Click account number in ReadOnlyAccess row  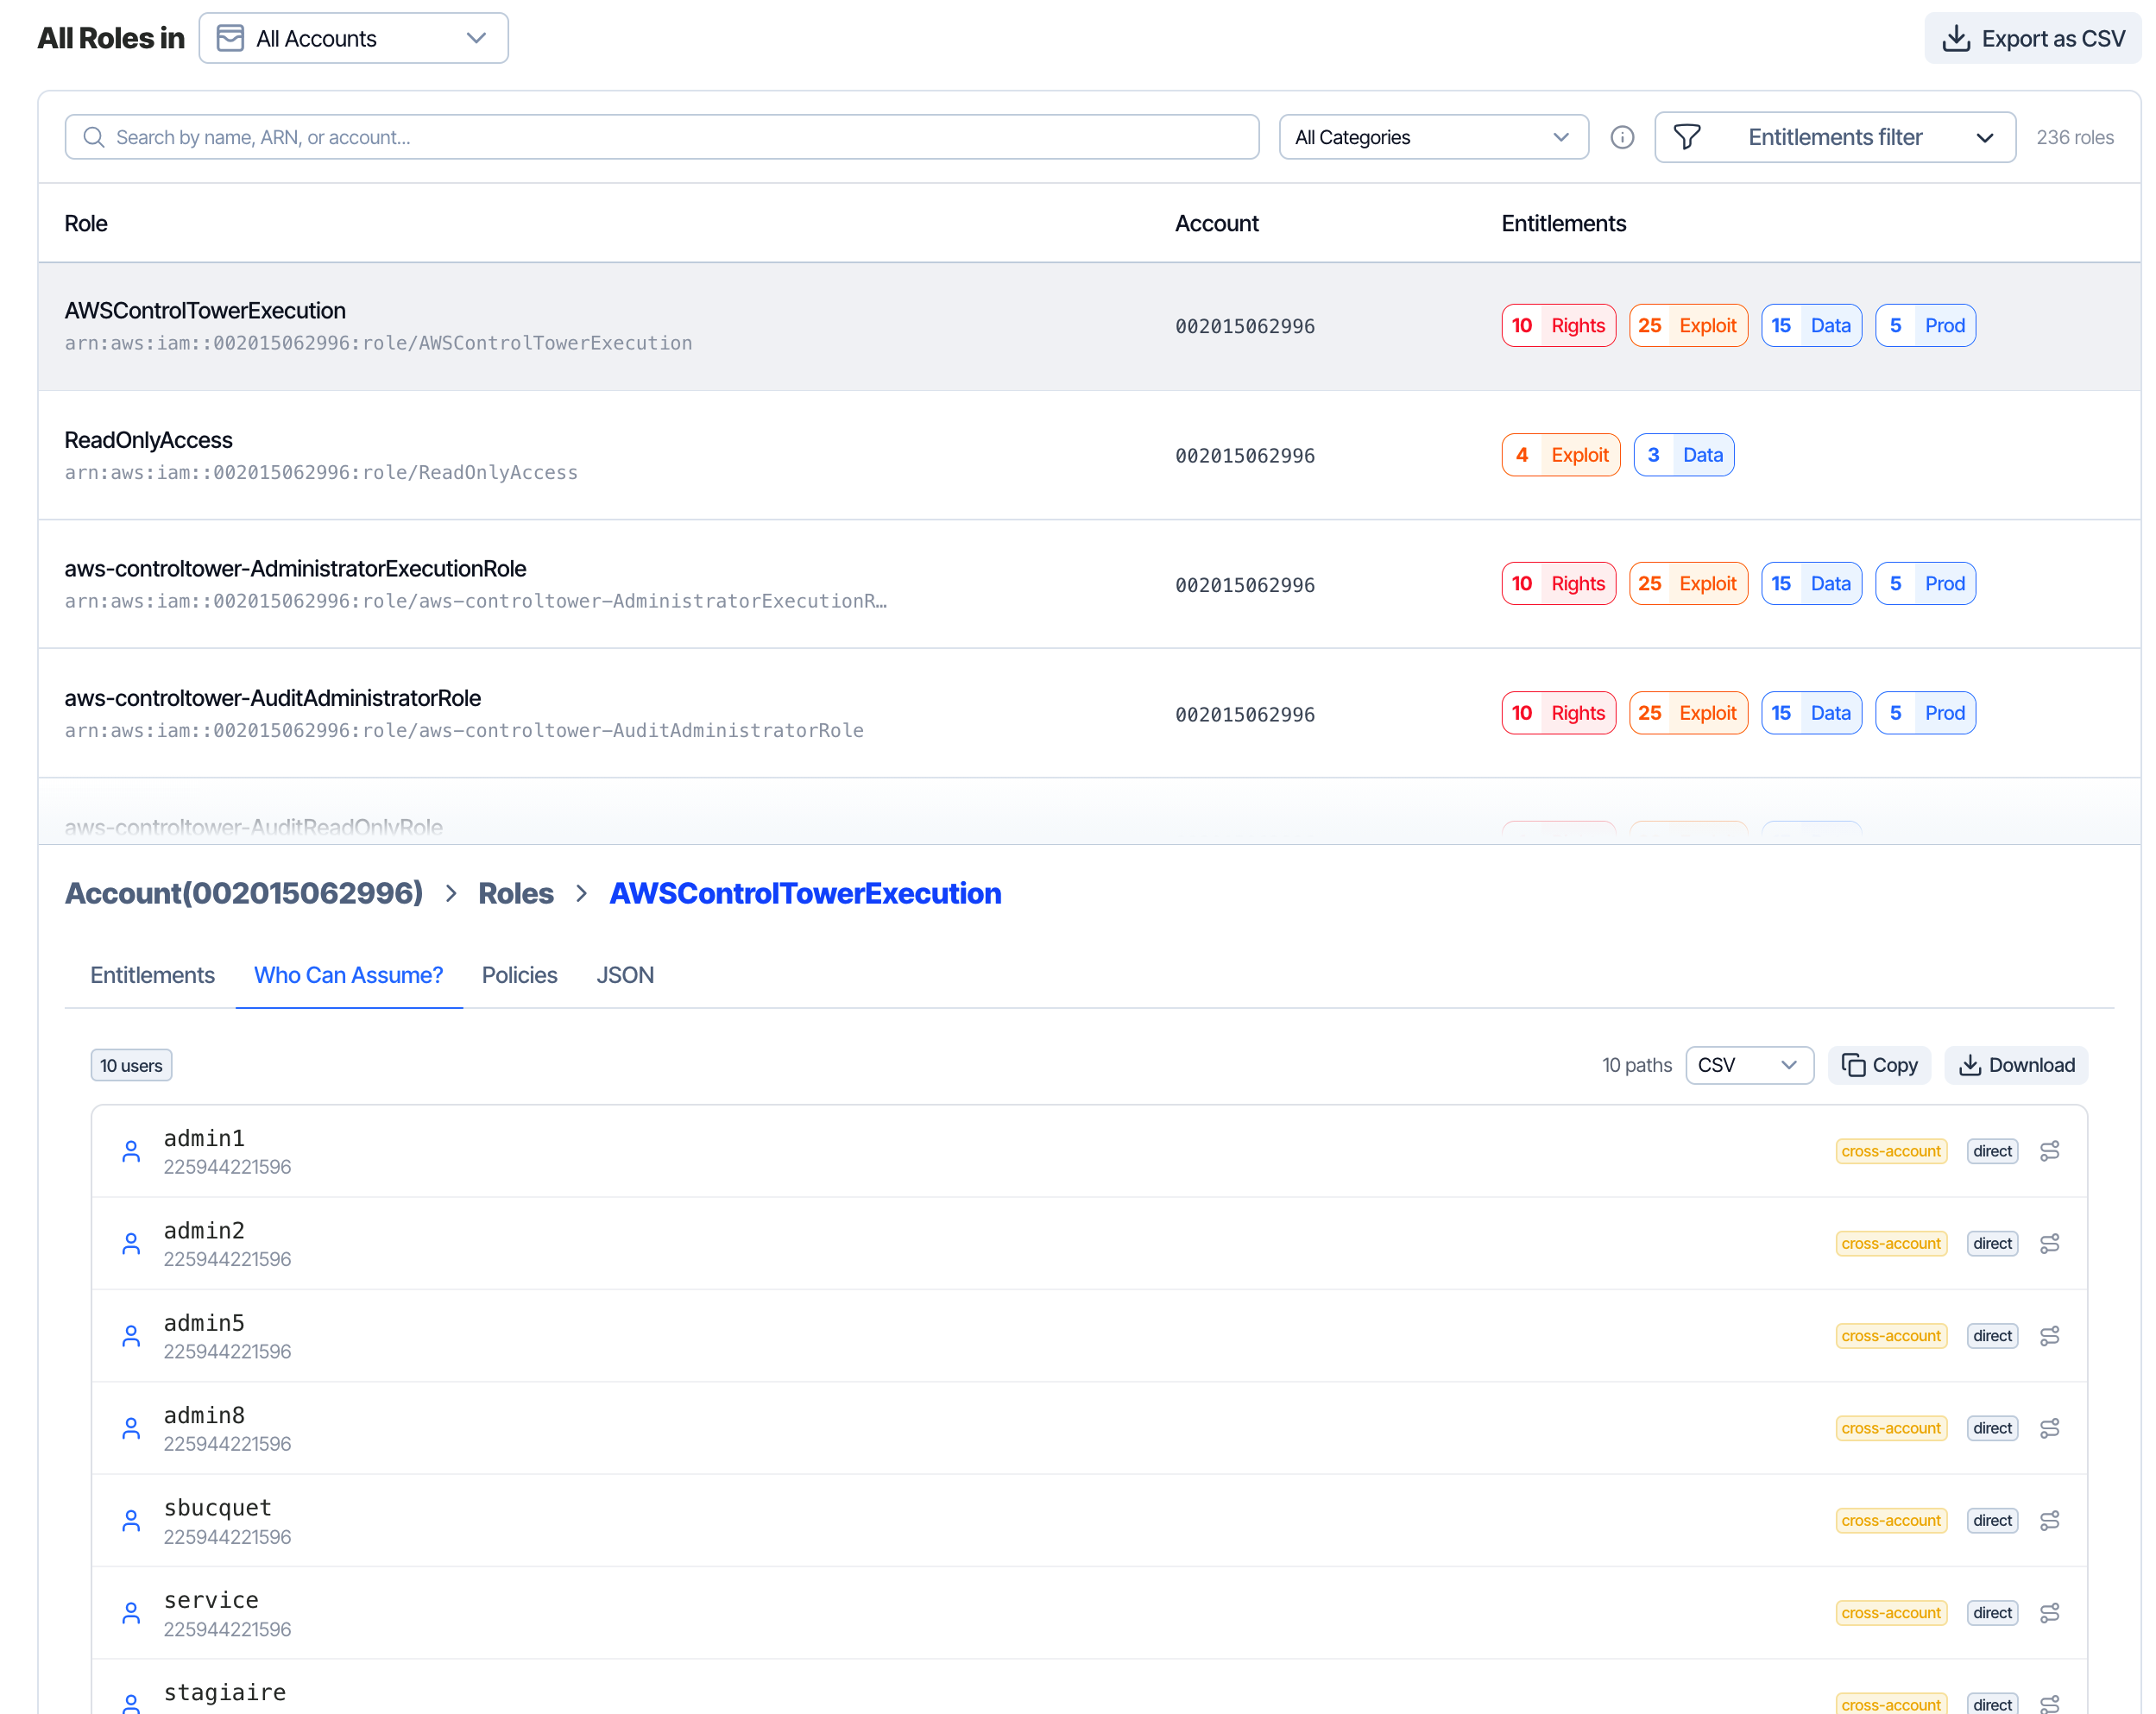coord(1244,456)
